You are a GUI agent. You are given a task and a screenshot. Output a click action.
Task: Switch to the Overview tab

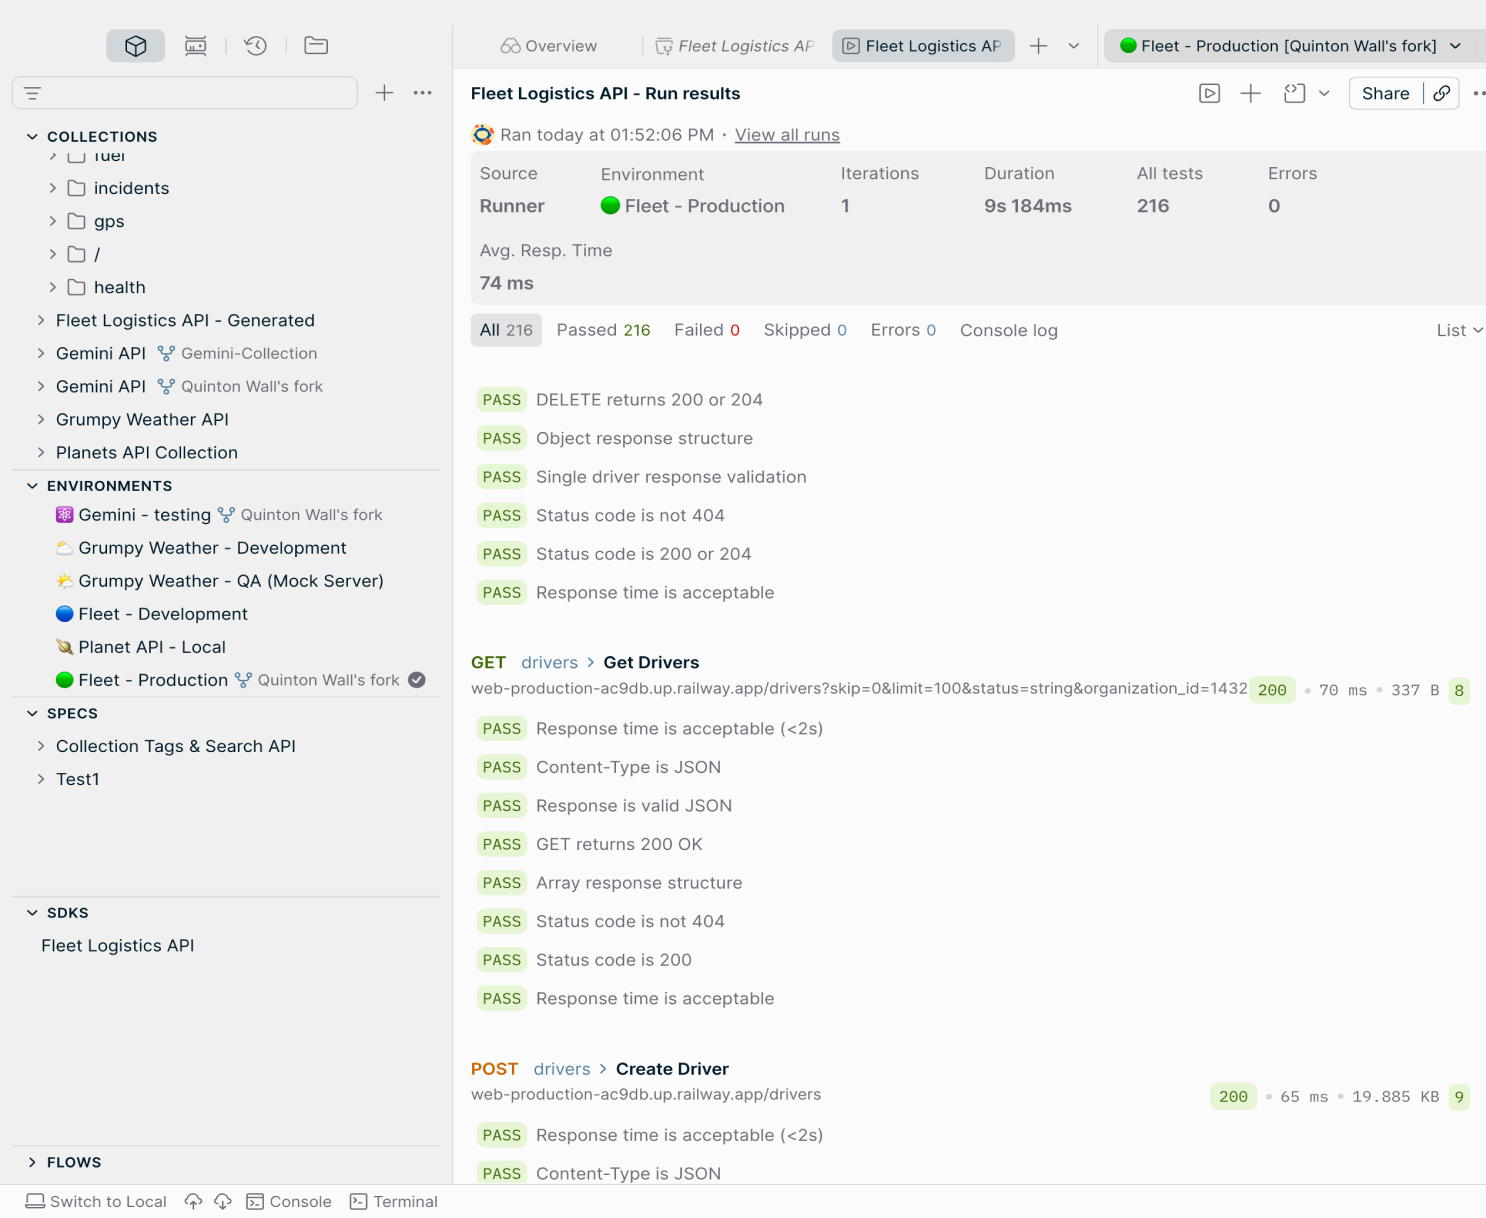(x=549, y=46)
